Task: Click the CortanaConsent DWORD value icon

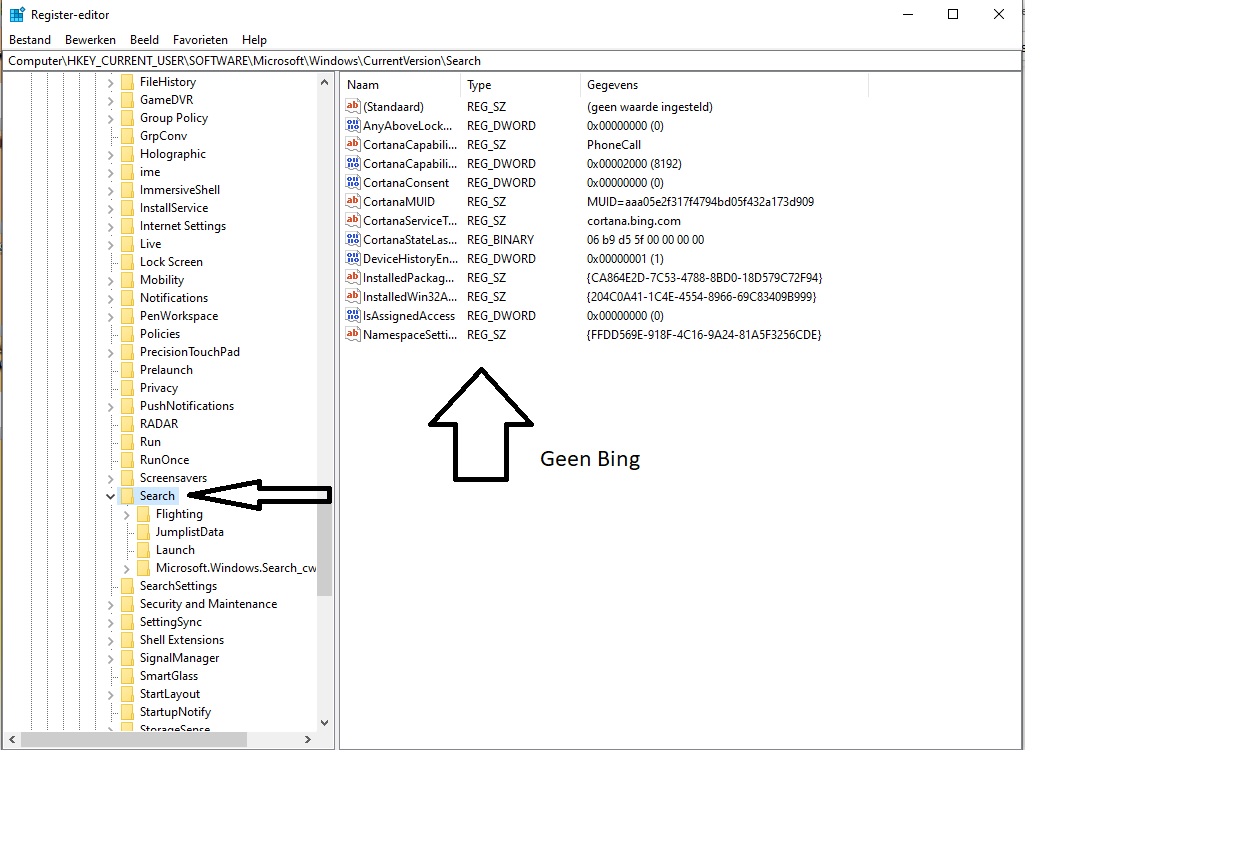Action: (x=352, y=183)
